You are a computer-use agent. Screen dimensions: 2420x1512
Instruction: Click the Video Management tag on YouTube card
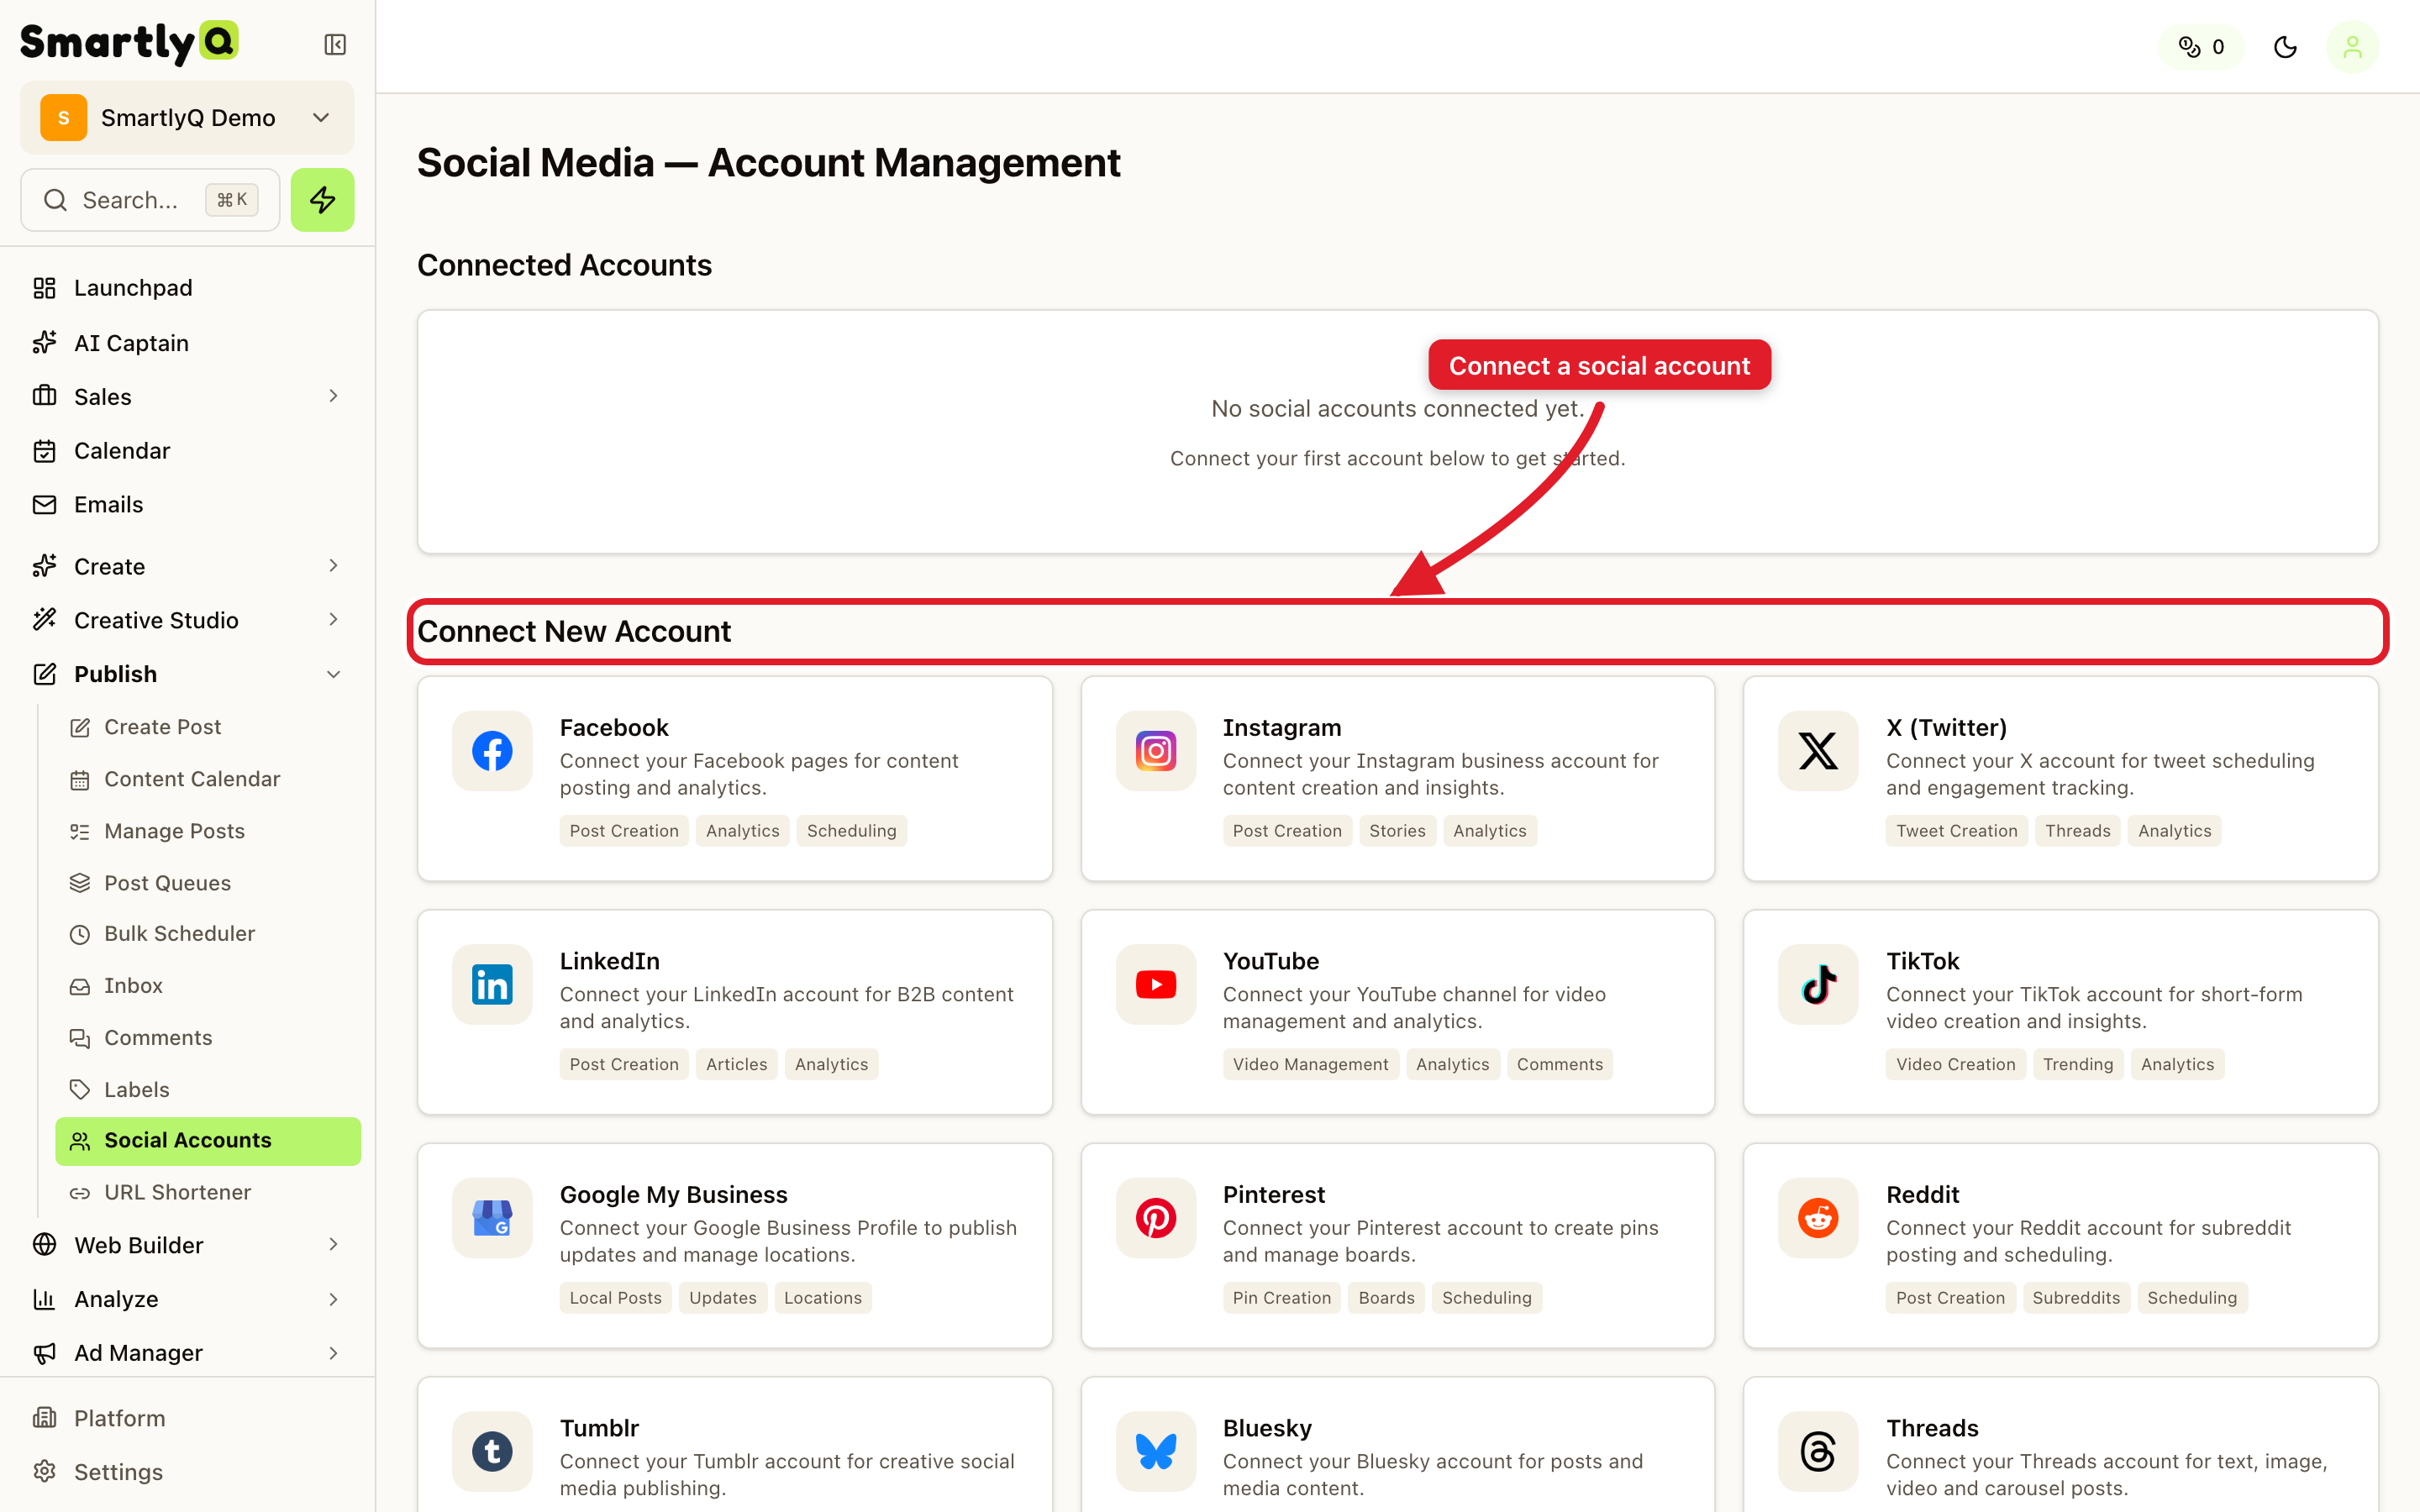[1310, 1065]
